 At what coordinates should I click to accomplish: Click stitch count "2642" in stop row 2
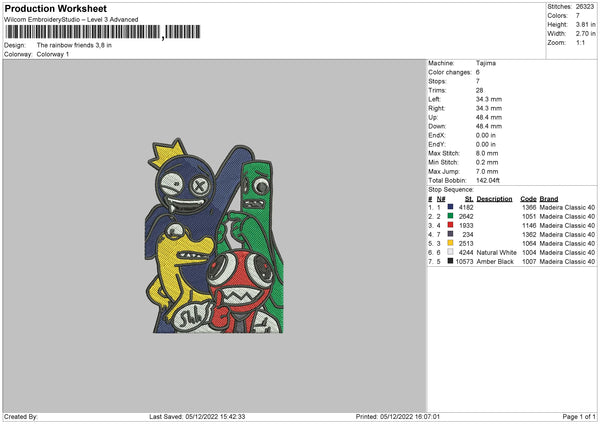(x=466, y=216)
